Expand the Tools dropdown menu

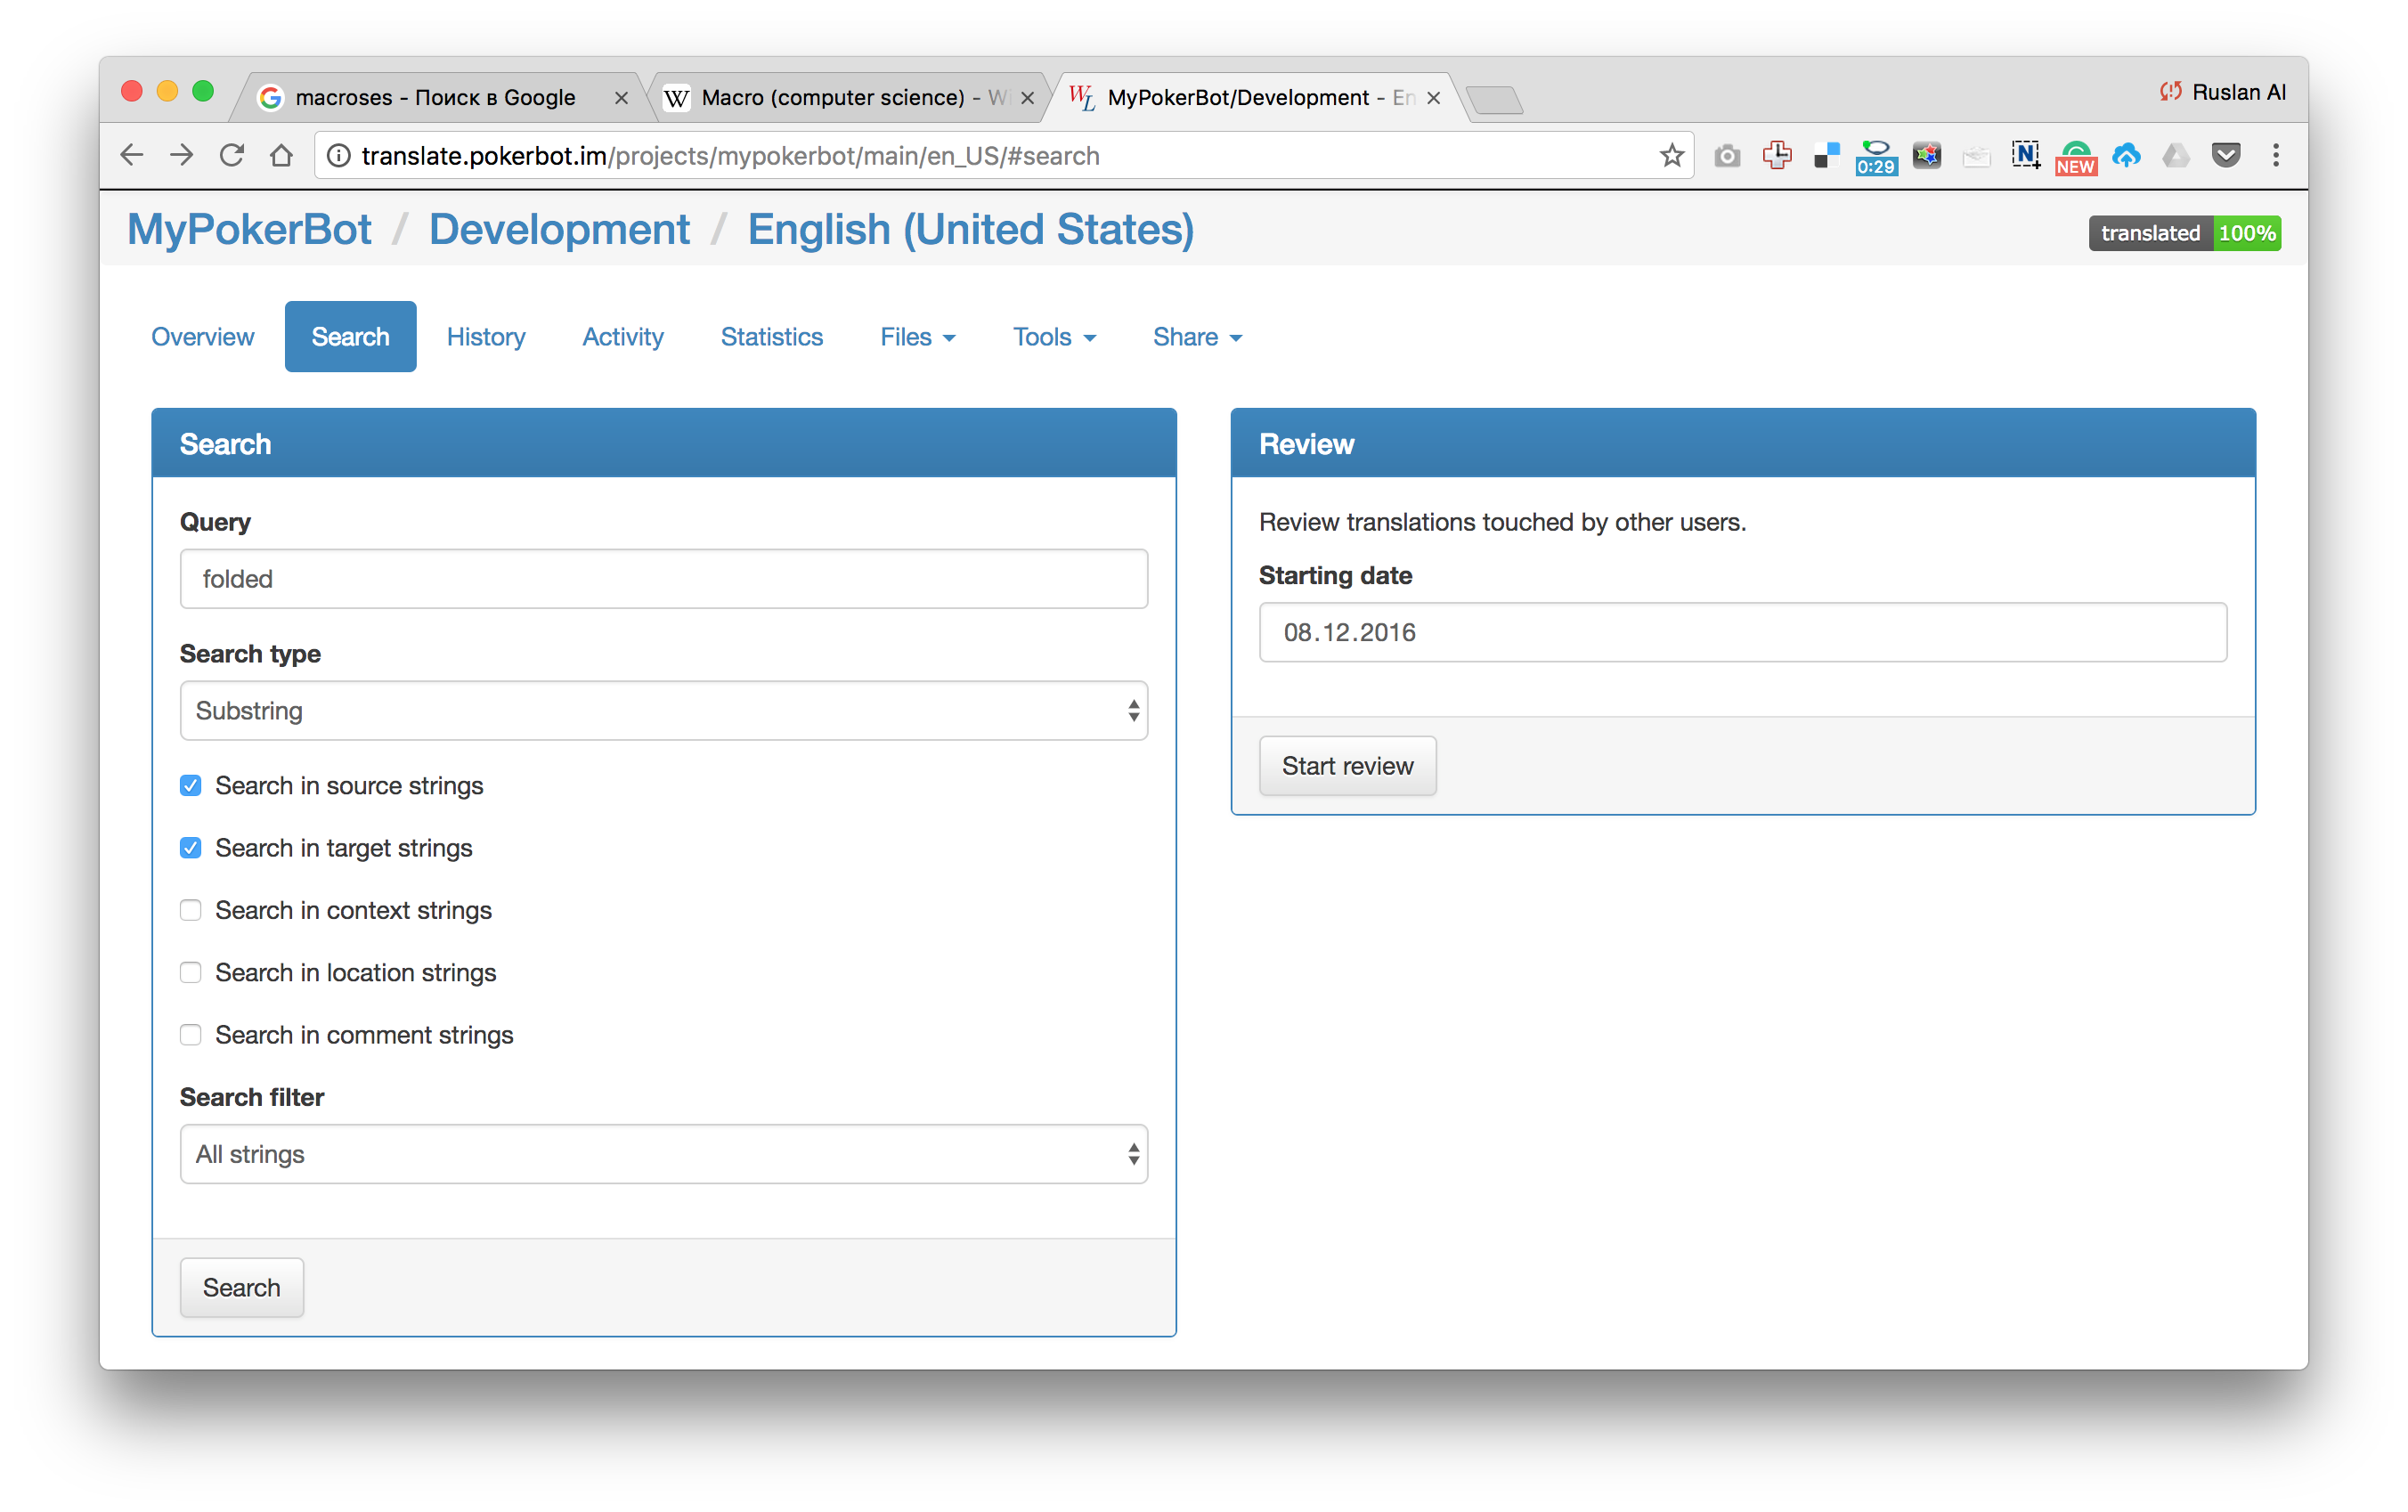1054,337
